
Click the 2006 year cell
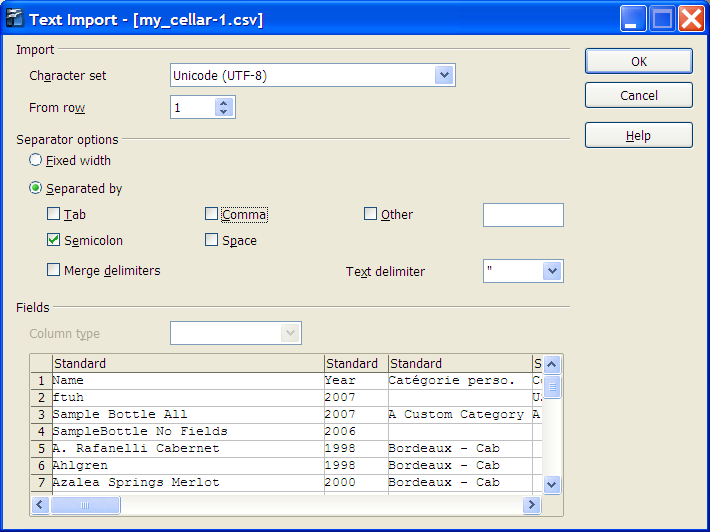tap(356, 432)
